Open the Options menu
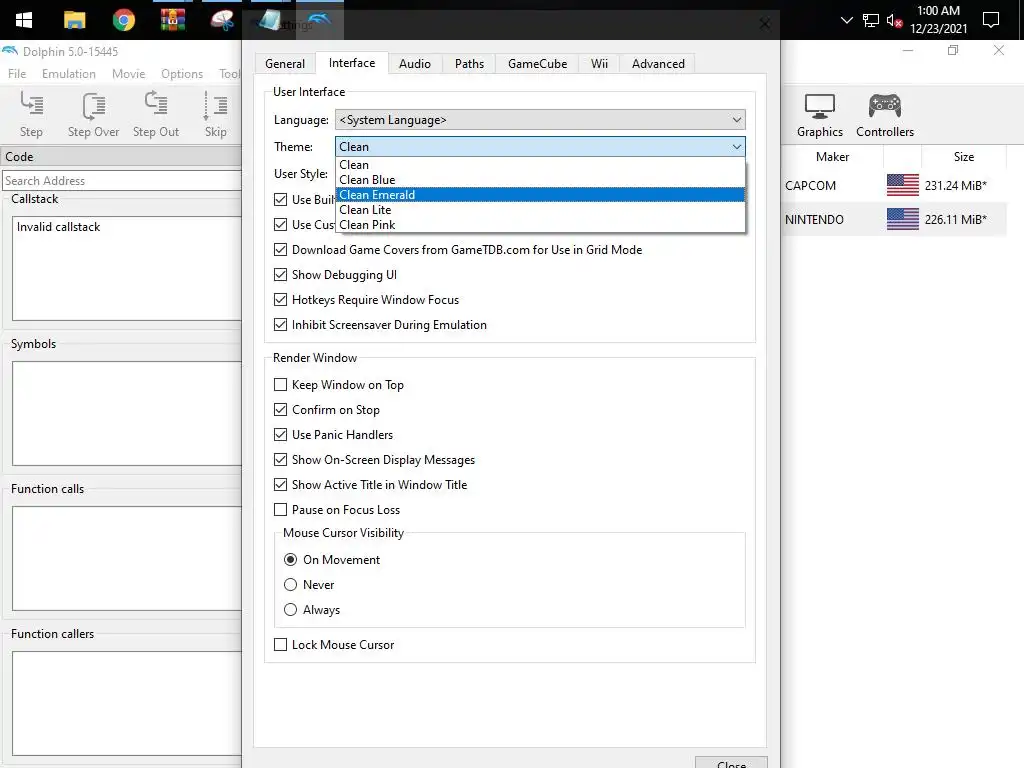Screen dimensions: 1024x768 pos(182,74)
